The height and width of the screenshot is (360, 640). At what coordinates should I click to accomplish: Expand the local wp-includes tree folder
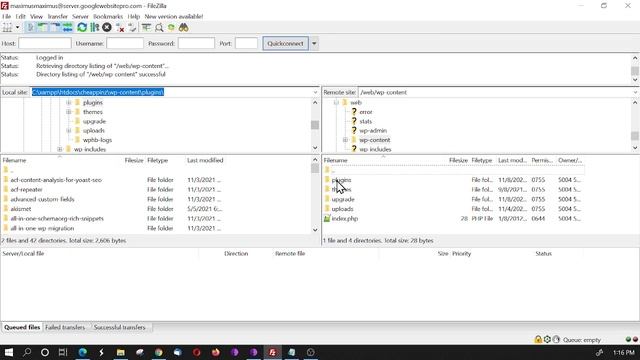tap(60, 149)
